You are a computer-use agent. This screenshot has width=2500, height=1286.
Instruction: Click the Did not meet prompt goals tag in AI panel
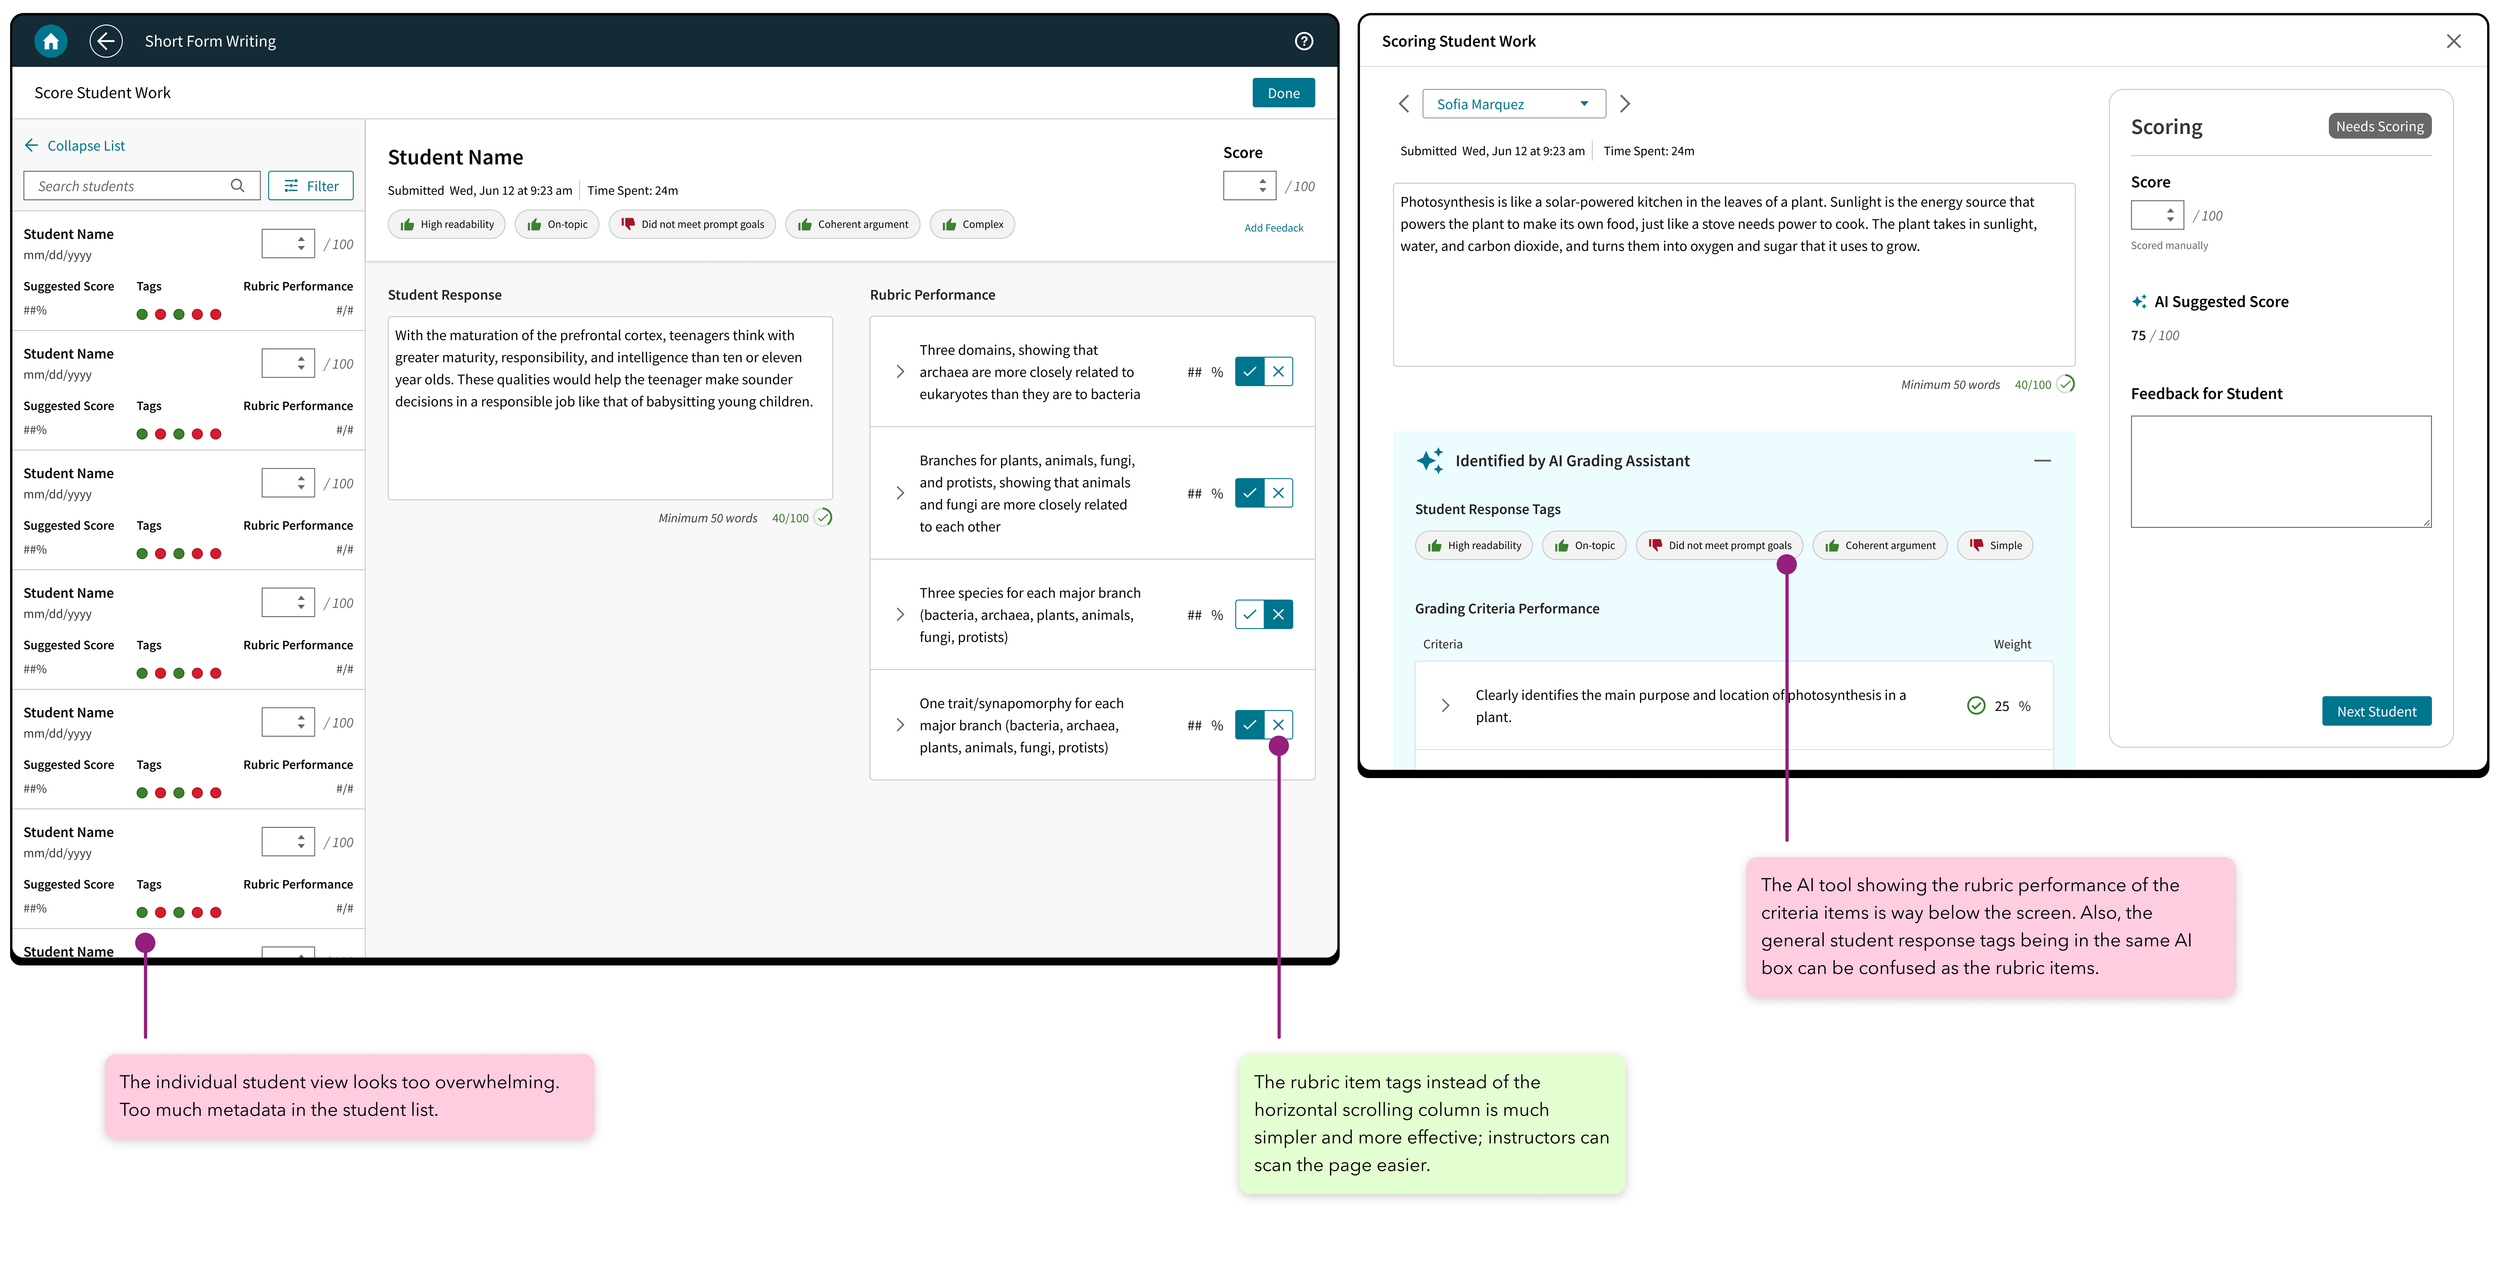tap(1719, 546)
